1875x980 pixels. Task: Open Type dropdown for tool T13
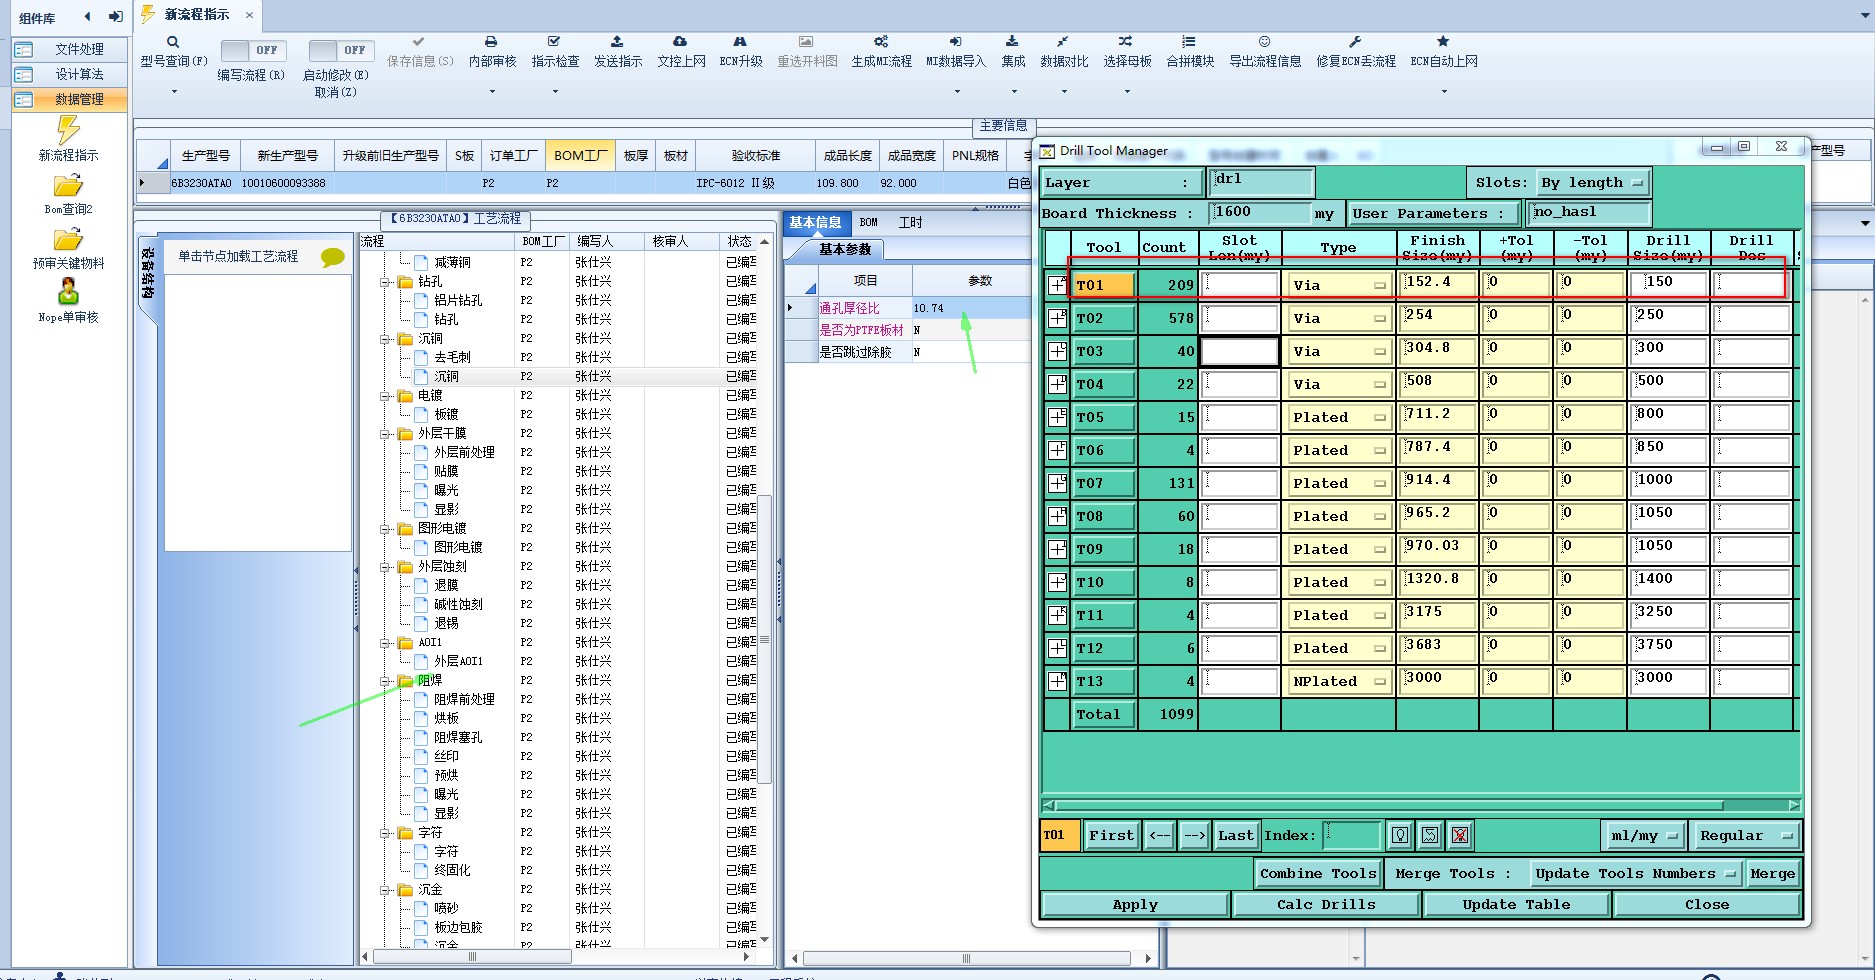(1339, 681)
